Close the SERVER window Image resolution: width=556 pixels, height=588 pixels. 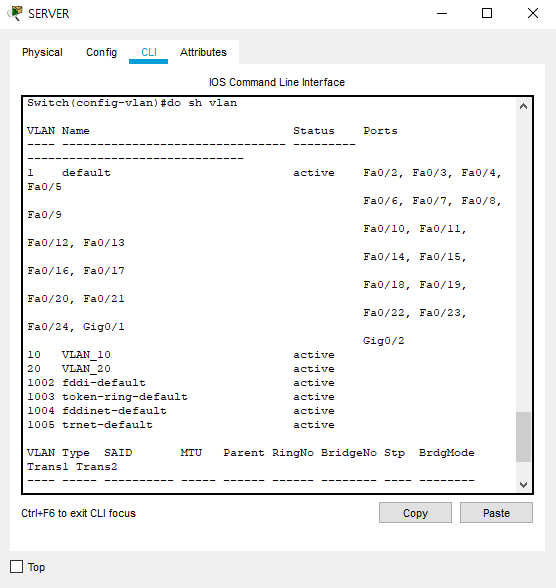tap(533, 14)
